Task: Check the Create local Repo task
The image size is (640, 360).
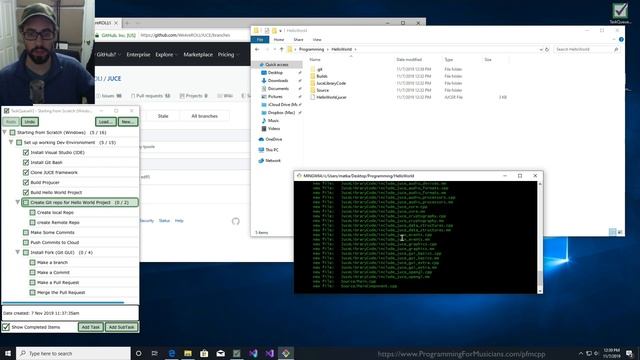Action: 32,212
